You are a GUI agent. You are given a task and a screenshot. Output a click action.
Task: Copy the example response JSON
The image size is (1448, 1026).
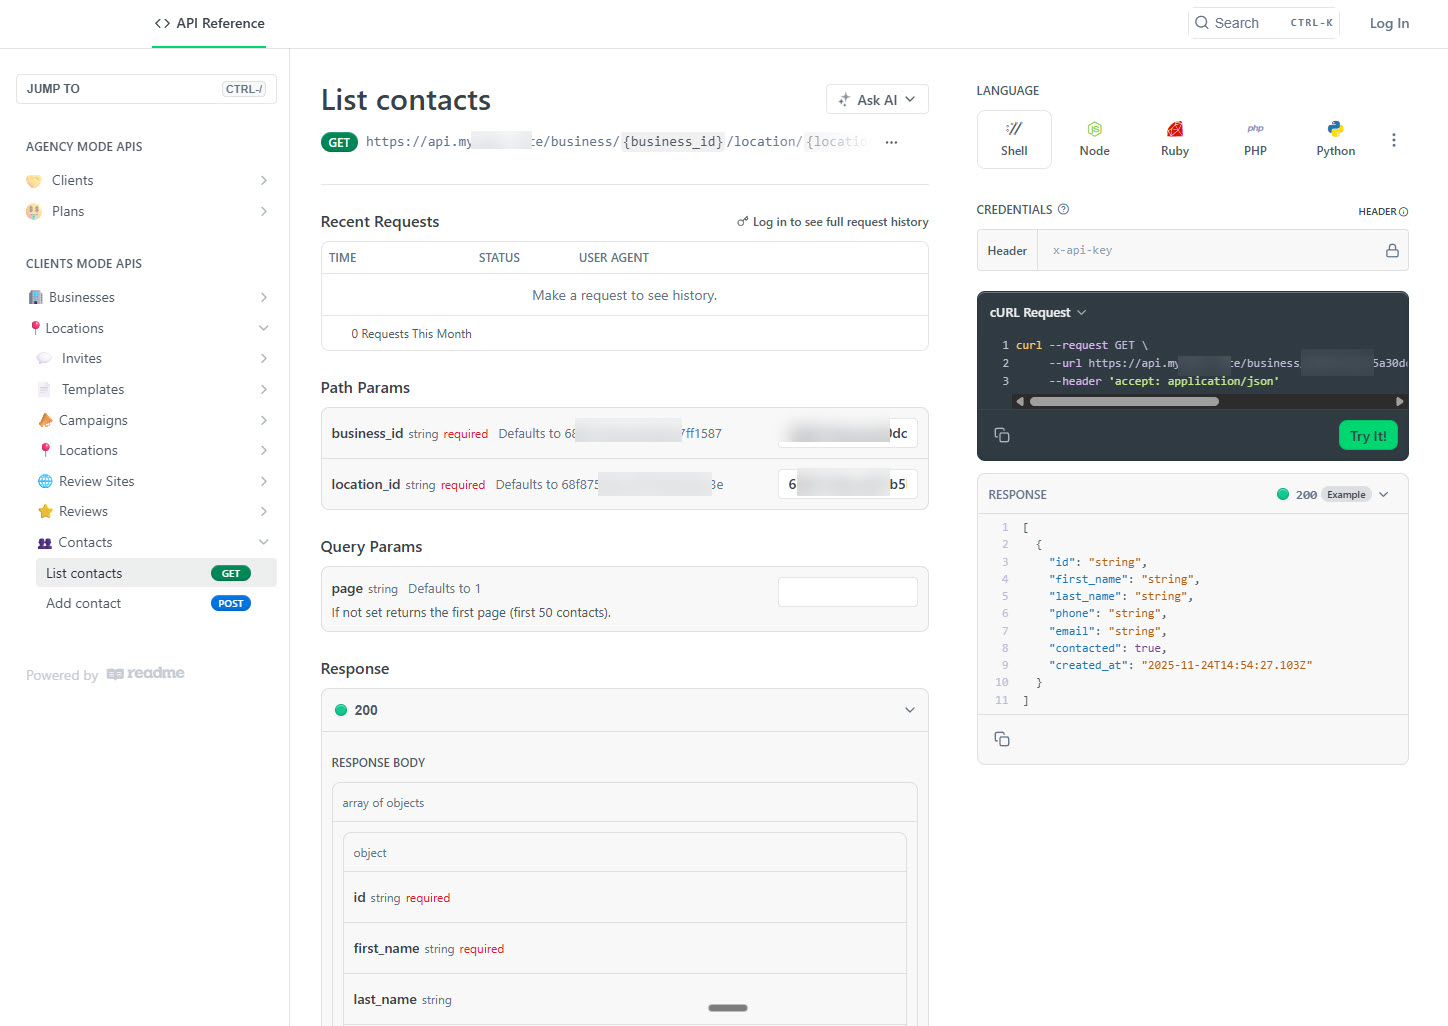pyautogui.click(x=1001, y=739)
